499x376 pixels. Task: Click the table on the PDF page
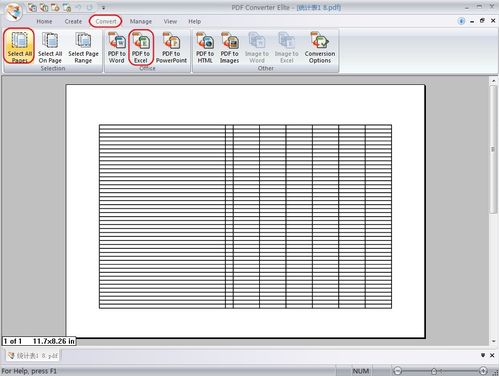245,216
